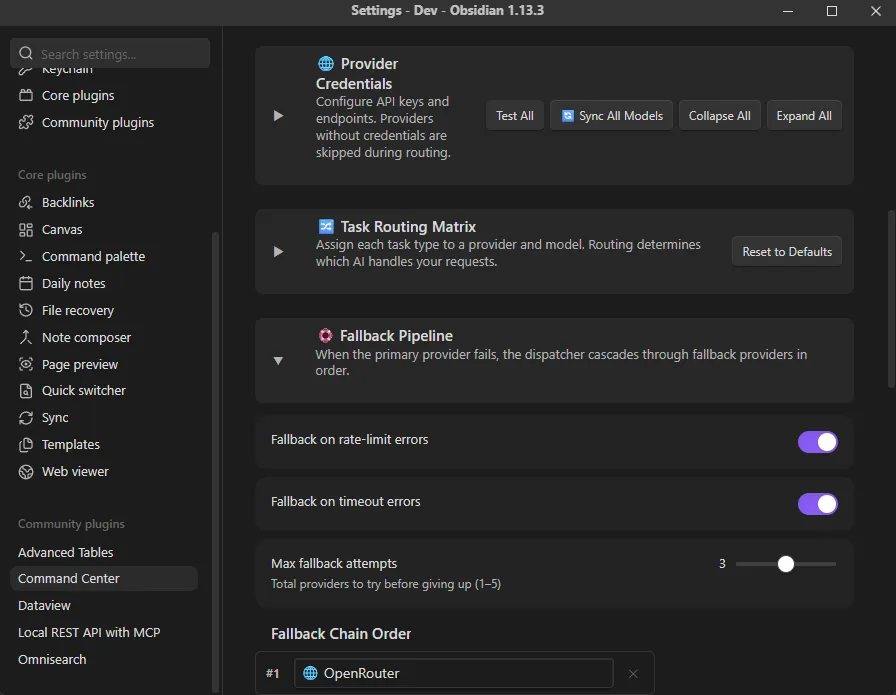Open Omnisearch plugin settings
Screen dimensions: 896x695
[52, 659]
